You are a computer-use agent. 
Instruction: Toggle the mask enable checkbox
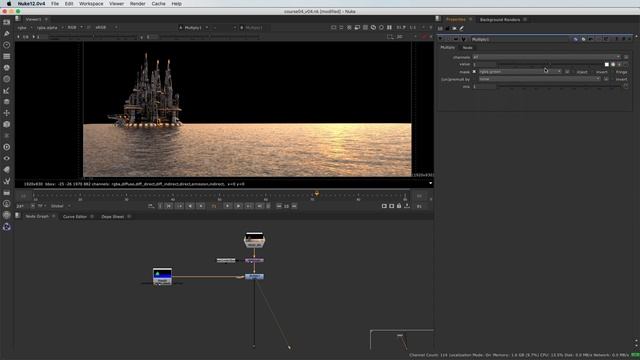pos(474,72)
